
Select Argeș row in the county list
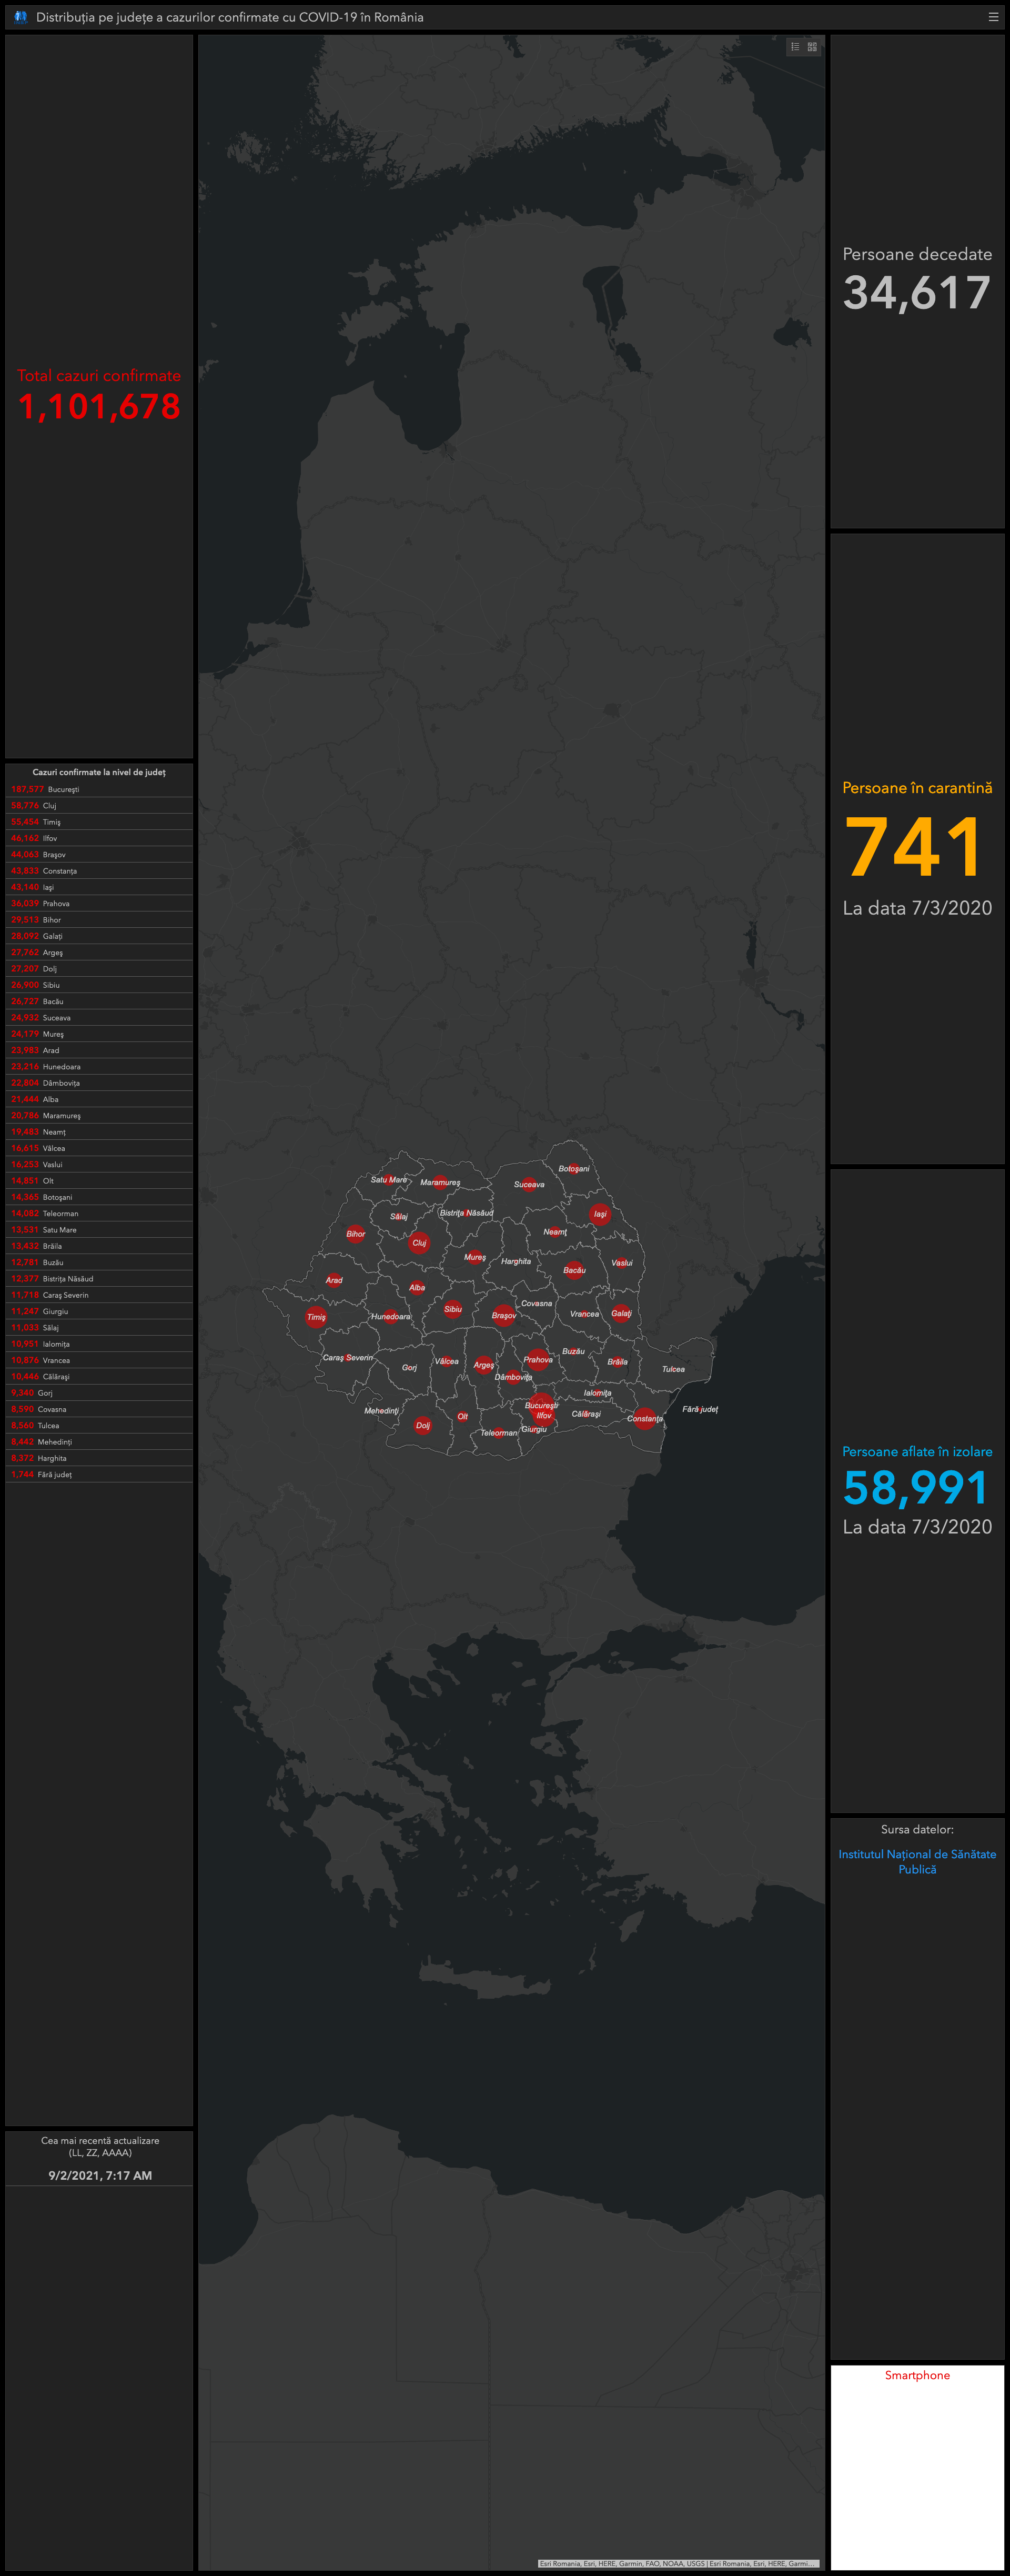point(99,952)
